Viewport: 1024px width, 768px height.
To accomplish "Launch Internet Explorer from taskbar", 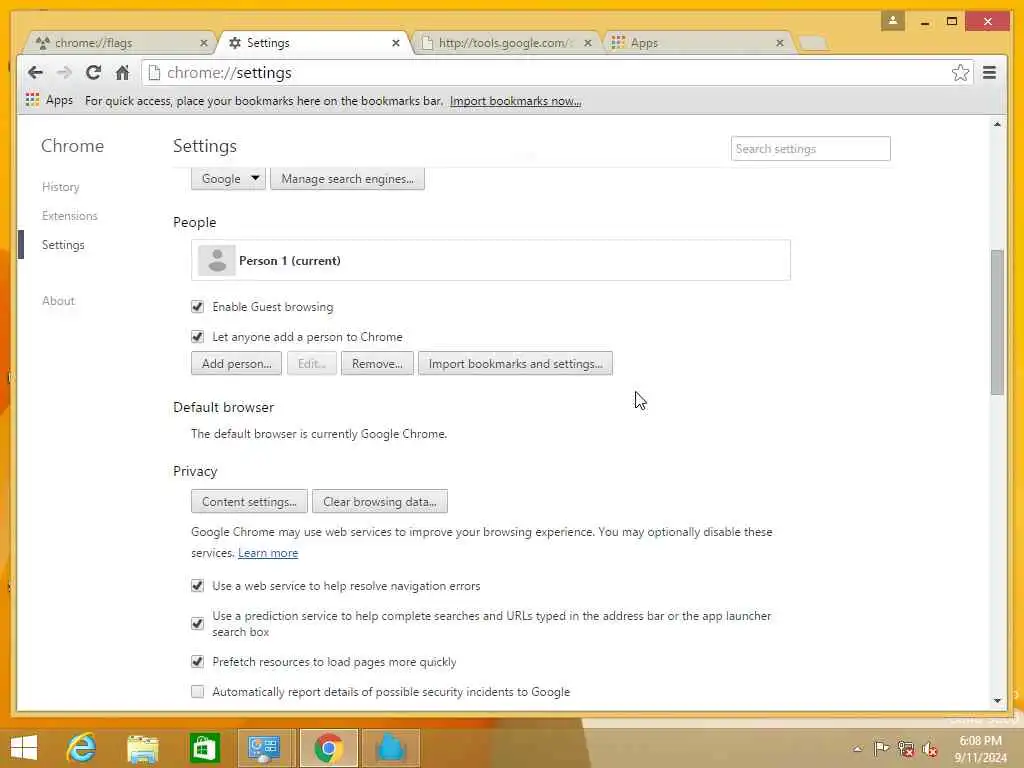I will pos(82,748).
